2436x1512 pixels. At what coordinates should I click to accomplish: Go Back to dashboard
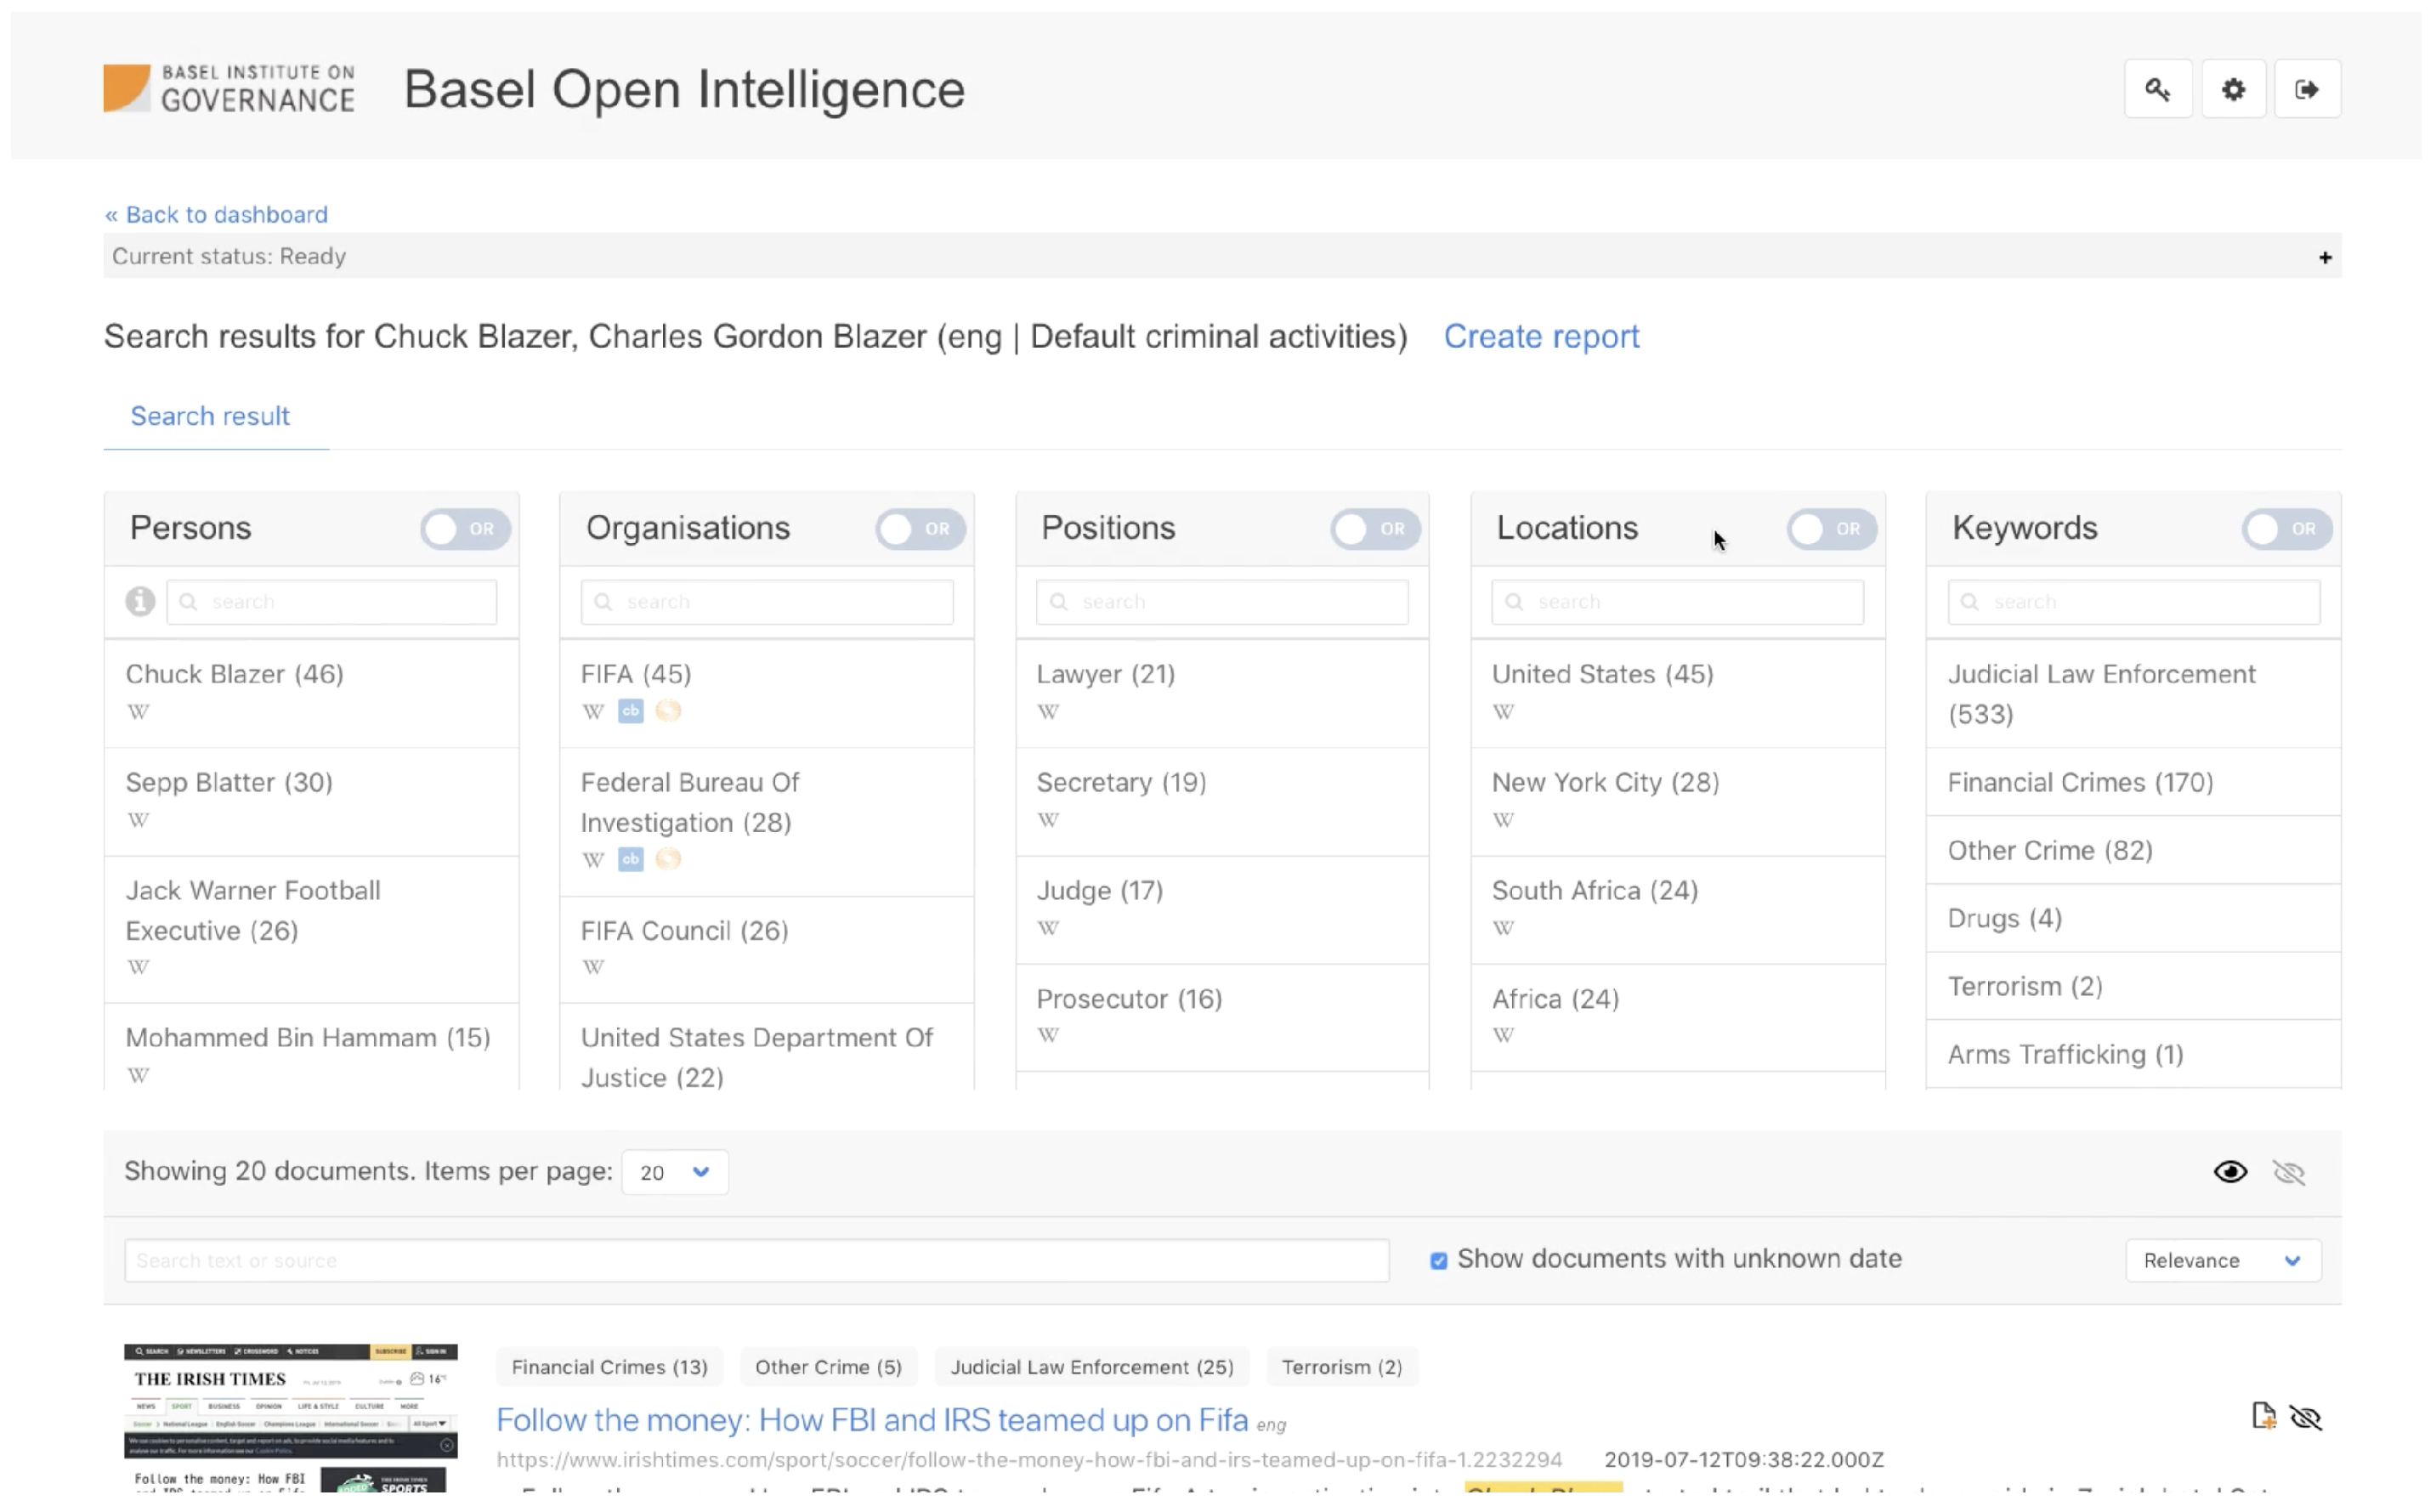(x=216, y=214)
